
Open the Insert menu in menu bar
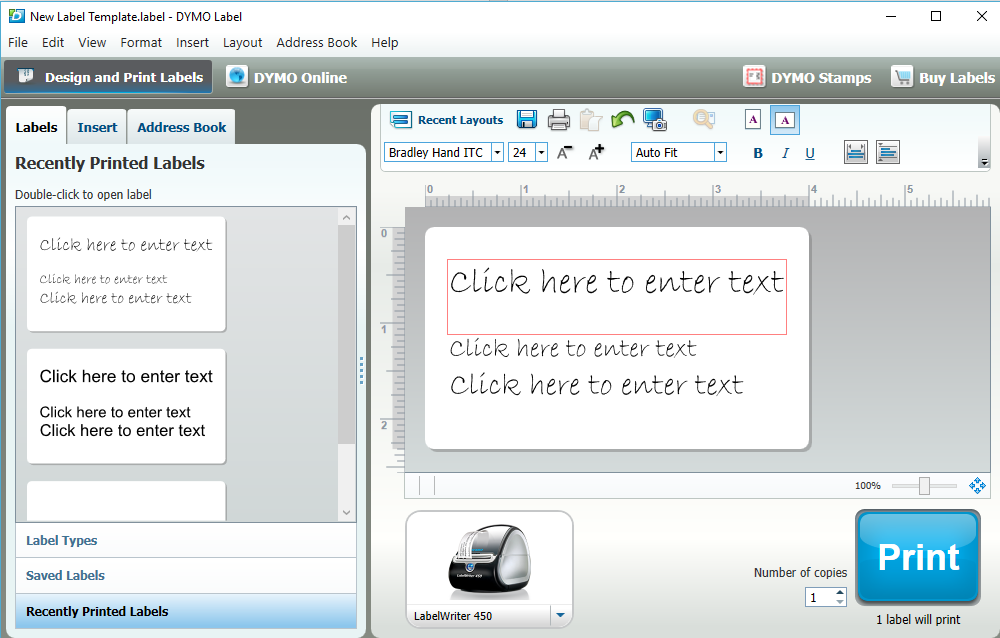pyautogui.click(x=193, y=43)
